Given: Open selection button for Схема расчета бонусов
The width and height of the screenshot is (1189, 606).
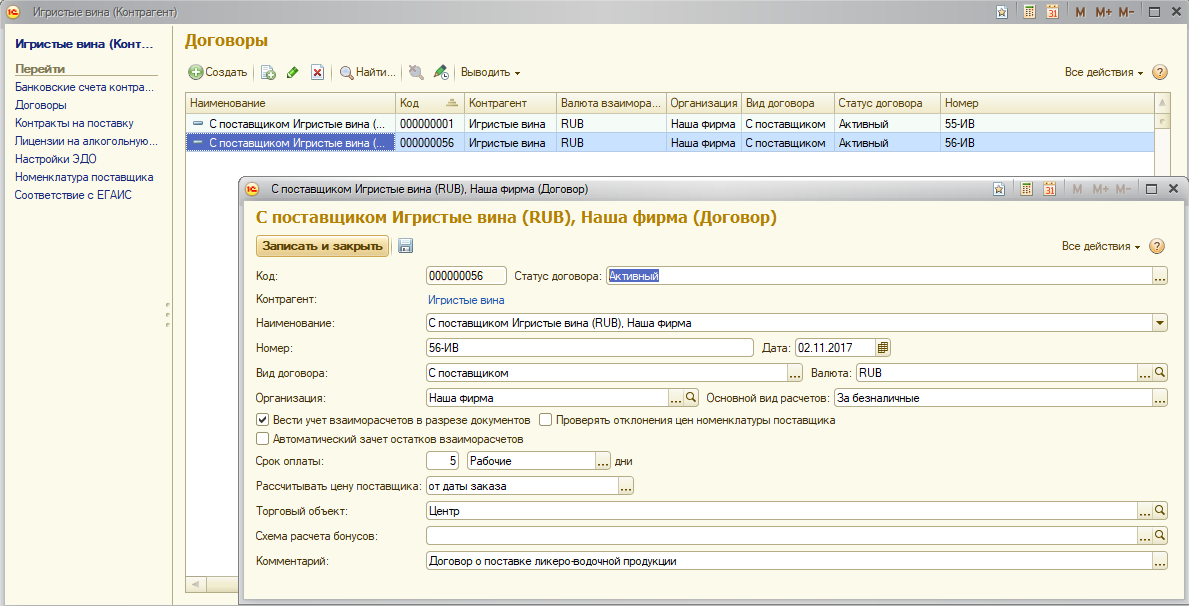Looking at the screenshot, I should tap(1145, 536).
